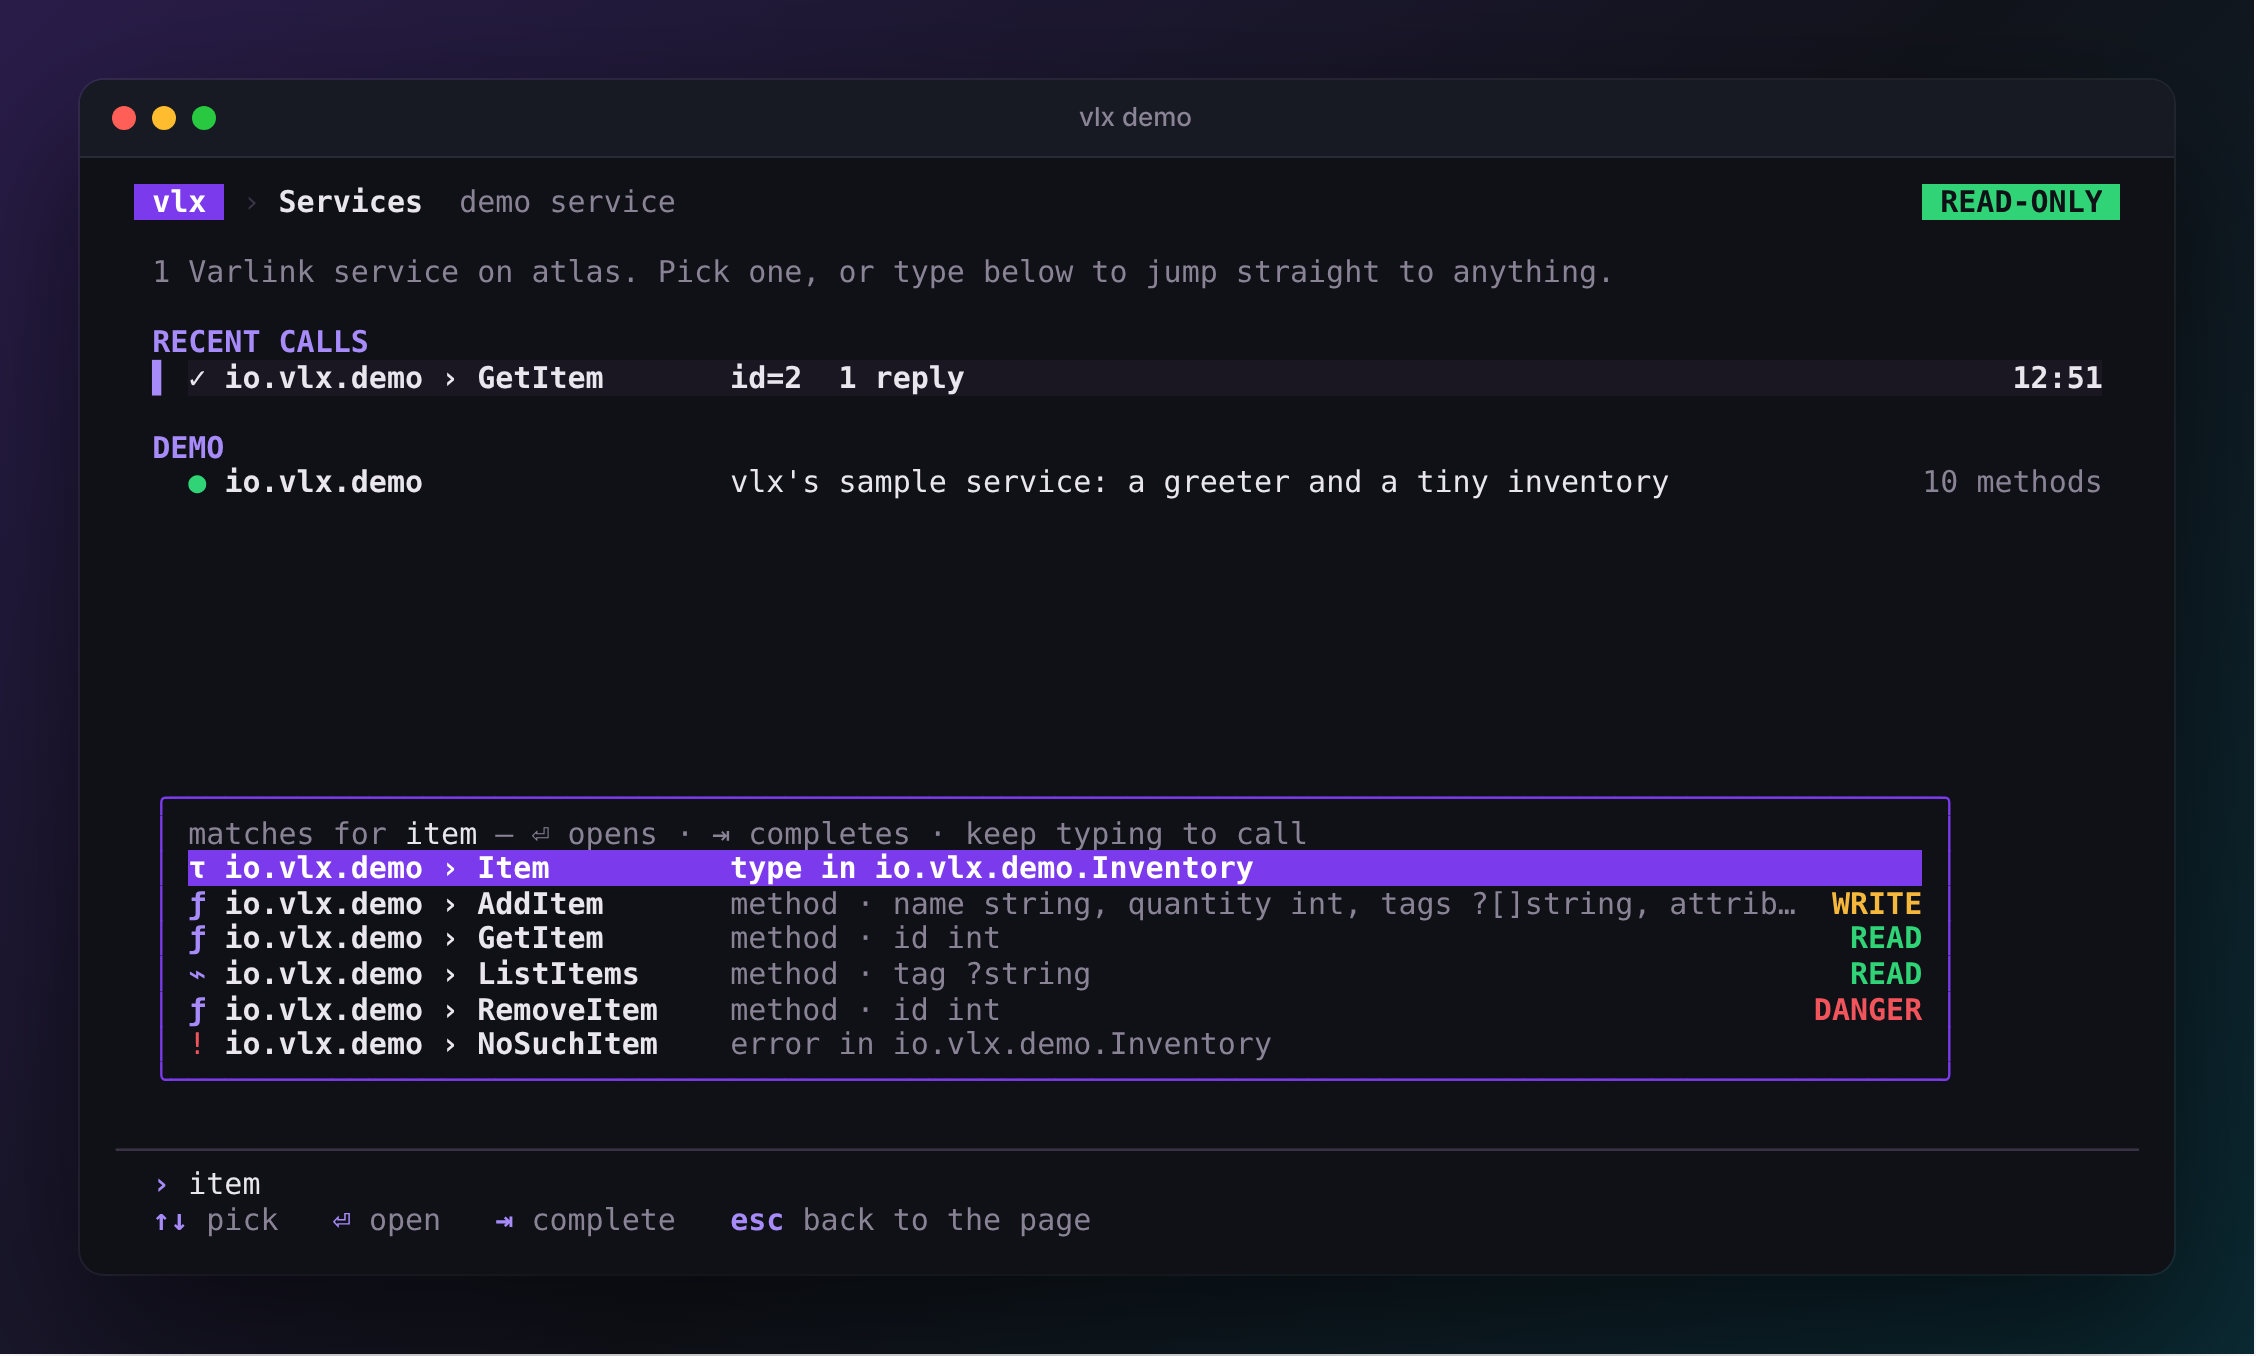Click the prompt chevron before item

[161, 1185]
